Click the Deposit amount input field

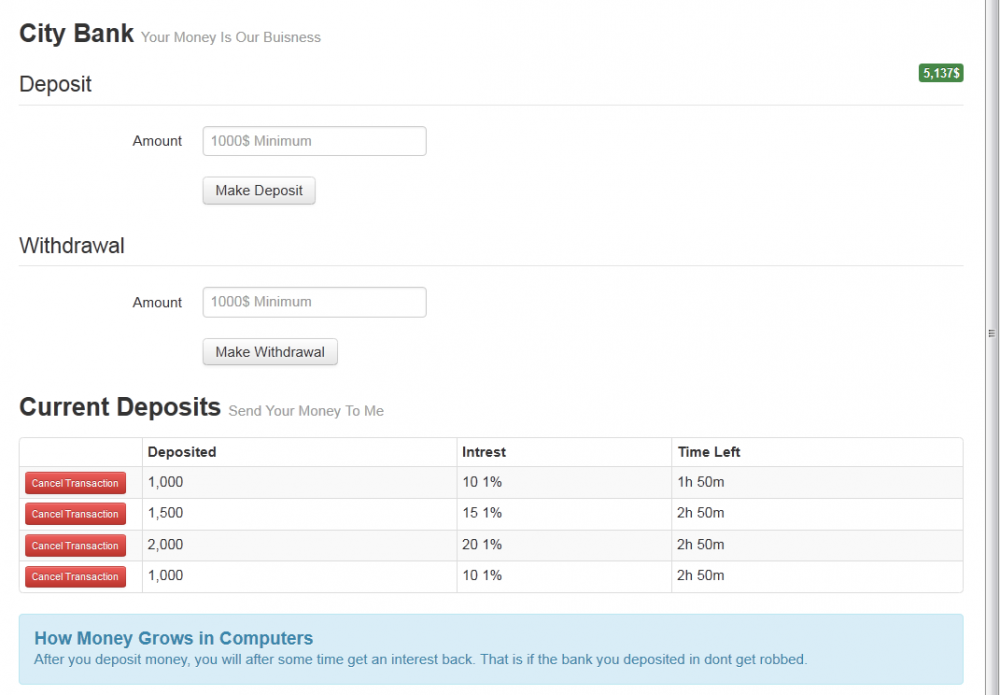coord(314,141)
